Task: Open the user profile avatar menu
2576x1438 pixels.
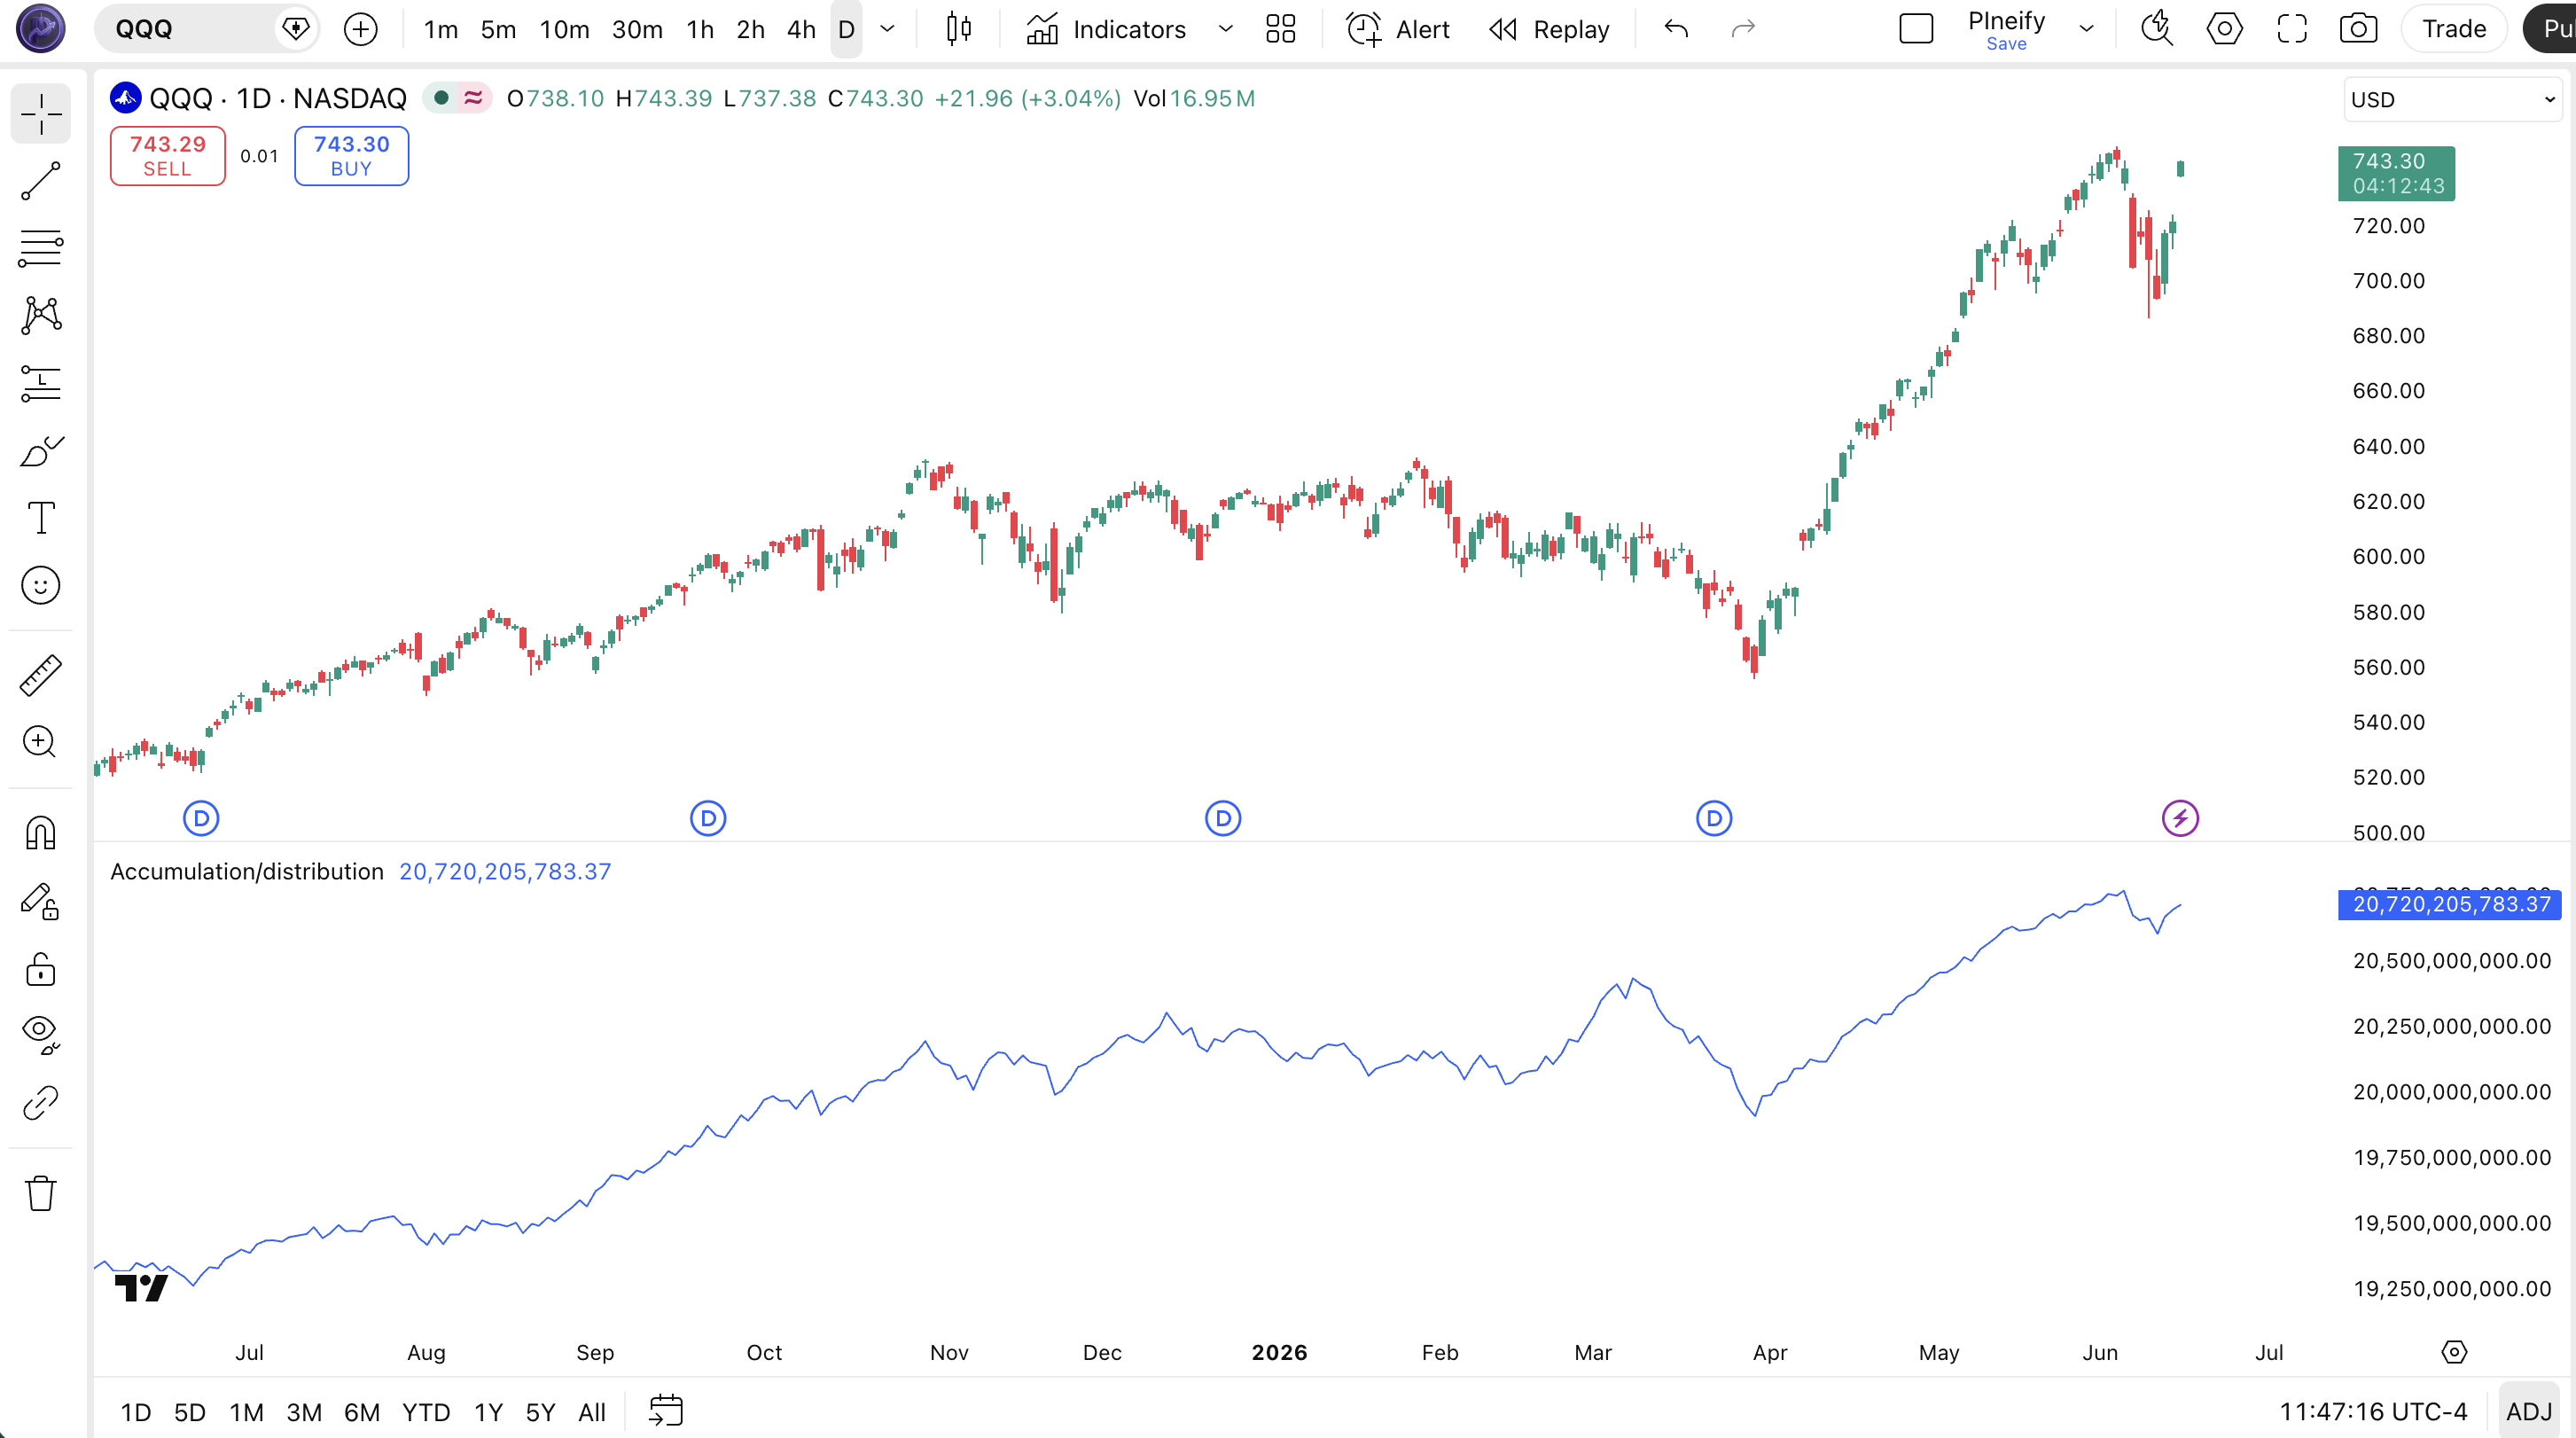Action: [41, 28]
